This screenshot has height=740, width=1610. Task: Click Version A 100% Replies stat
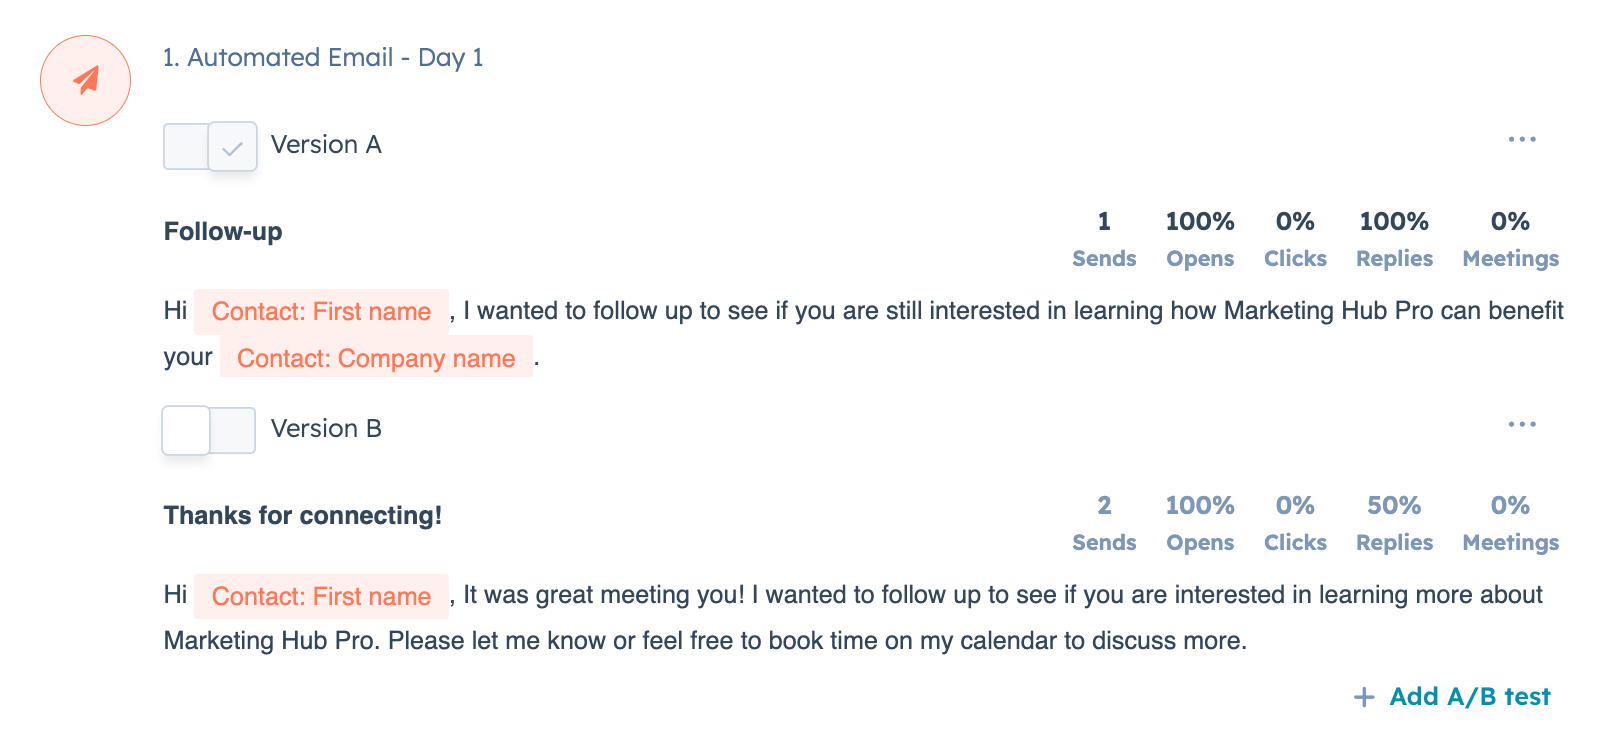[x=1394, y=239]
